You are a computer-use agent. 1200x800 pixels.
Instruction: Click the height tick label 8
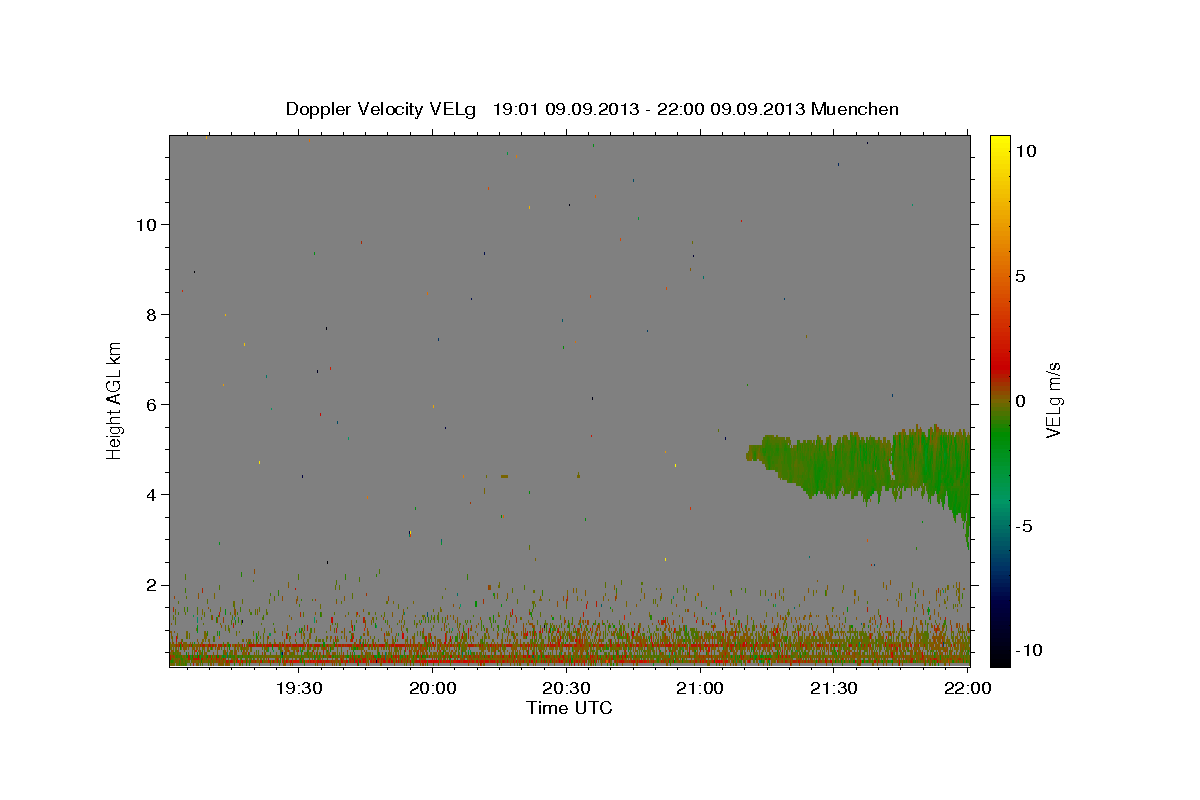(151, 314)
